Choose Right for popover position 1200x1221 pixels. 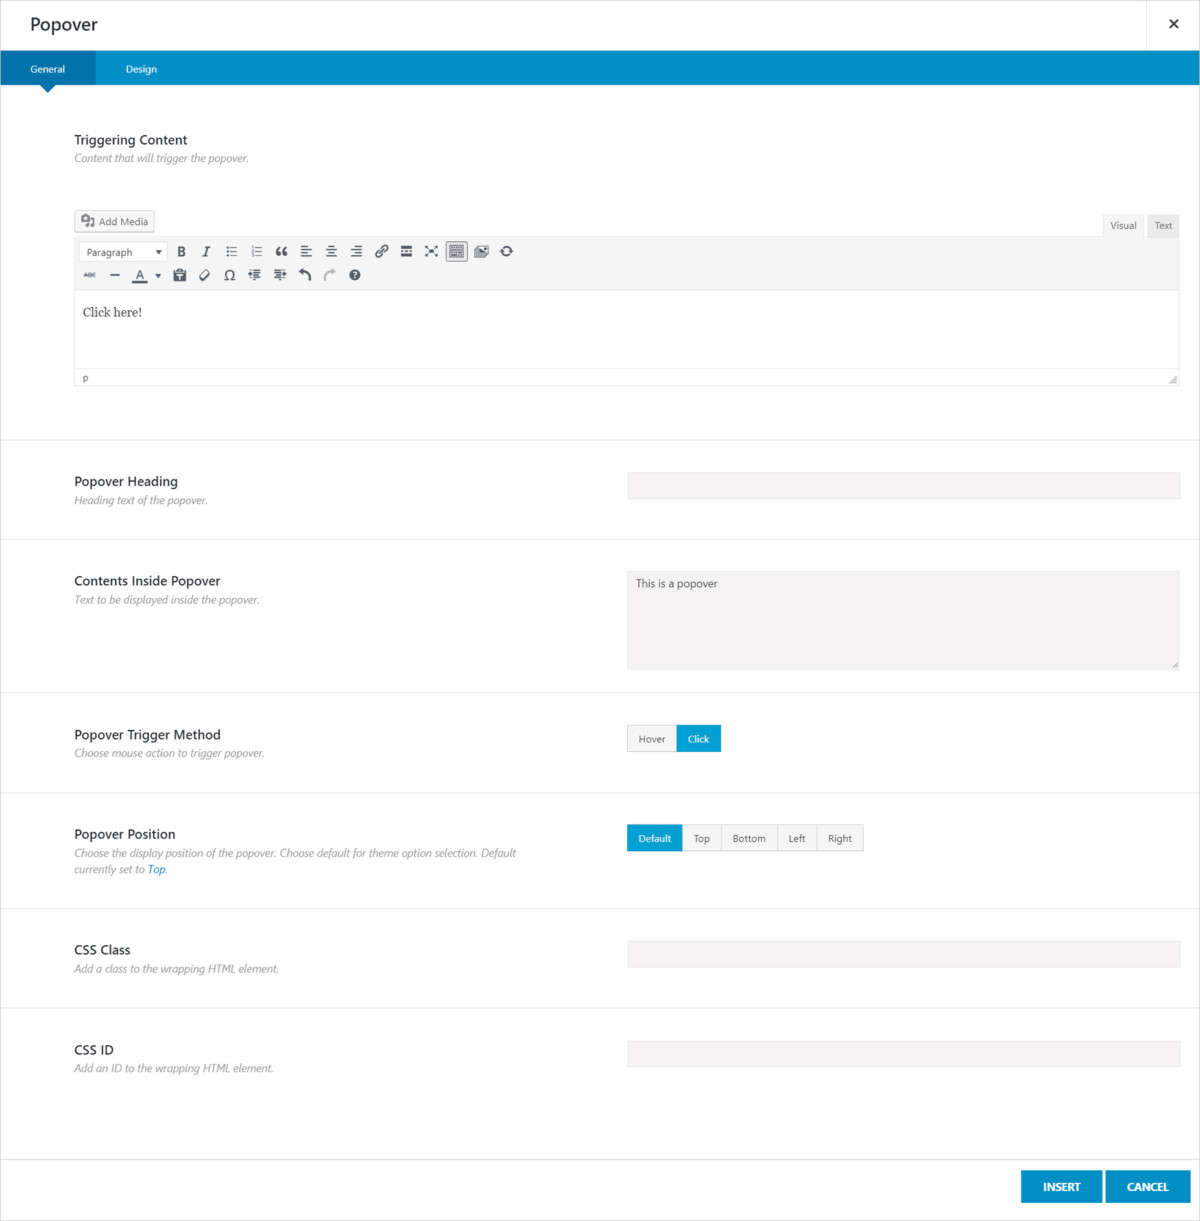(839, 837)
